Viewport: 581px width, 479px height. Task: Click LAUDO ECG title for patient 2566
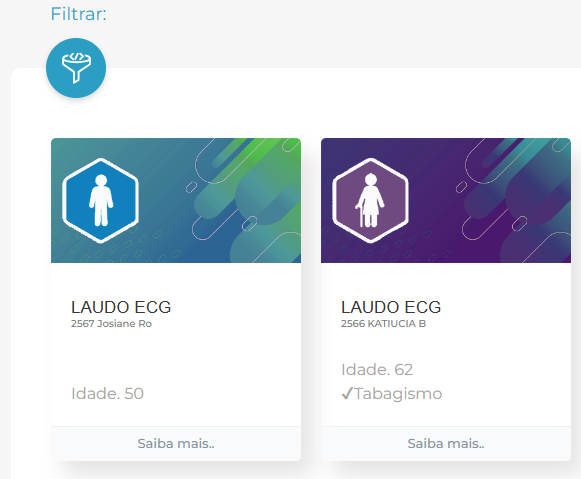[391, 307]
